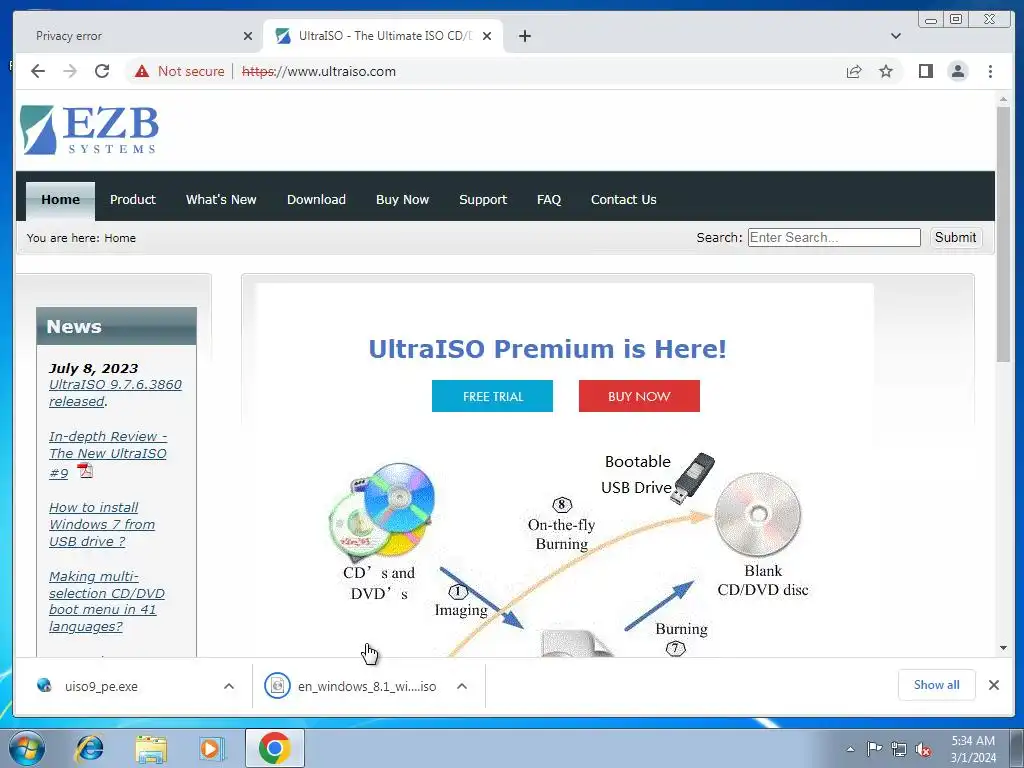This screenshot has width=1024, height=768.
Task: Open a new tab
Action: coord(524,36)
